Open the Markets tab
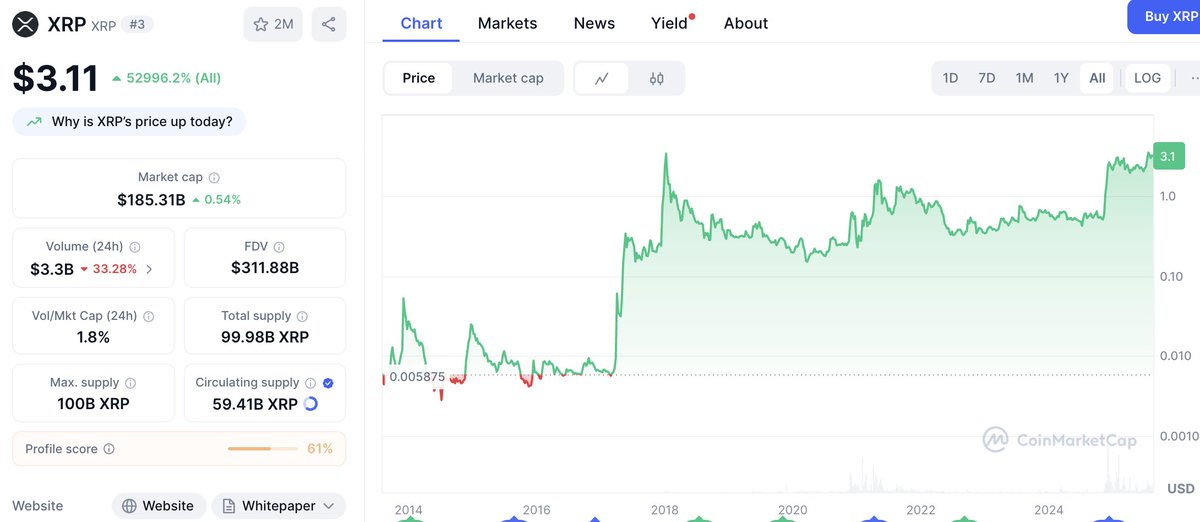 507,23
